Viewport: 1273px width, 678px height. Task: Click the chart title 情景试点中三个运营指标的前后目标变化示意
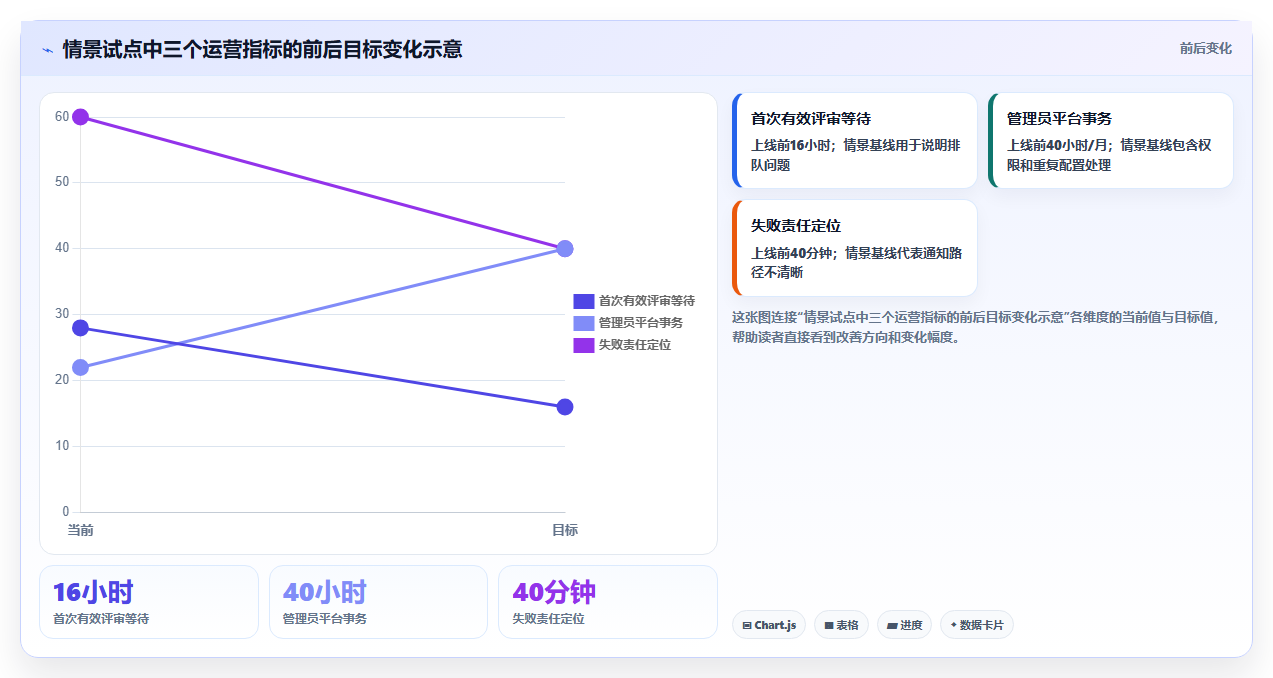(262, 50)
